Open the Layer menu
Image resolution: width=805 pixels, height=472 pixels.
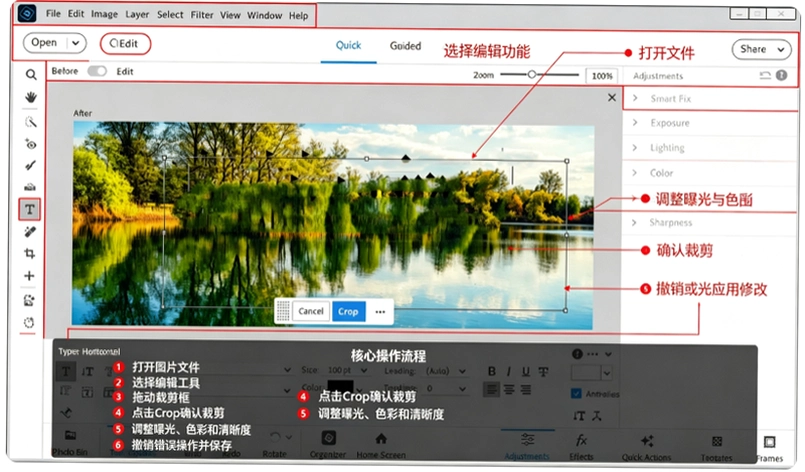pyautogui.click(x=137, y=14)
